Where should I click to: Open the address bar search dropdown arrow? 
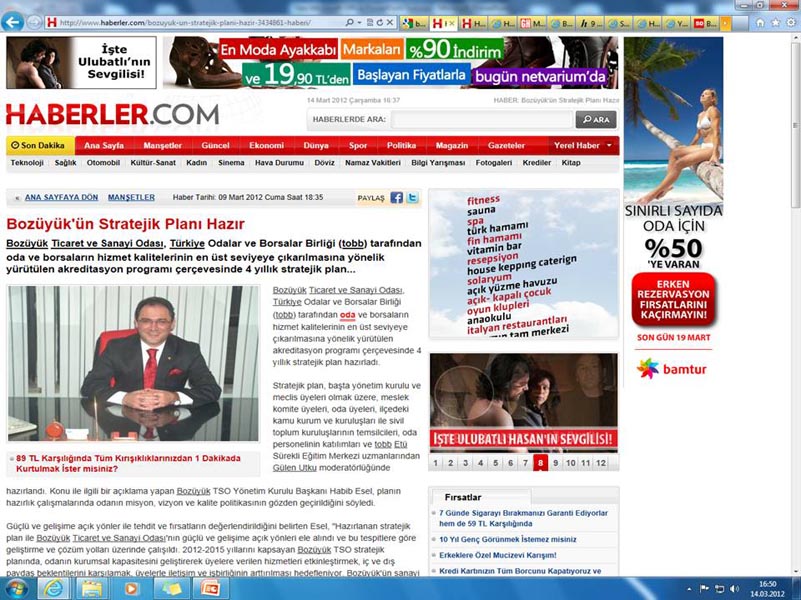point(359,22)
